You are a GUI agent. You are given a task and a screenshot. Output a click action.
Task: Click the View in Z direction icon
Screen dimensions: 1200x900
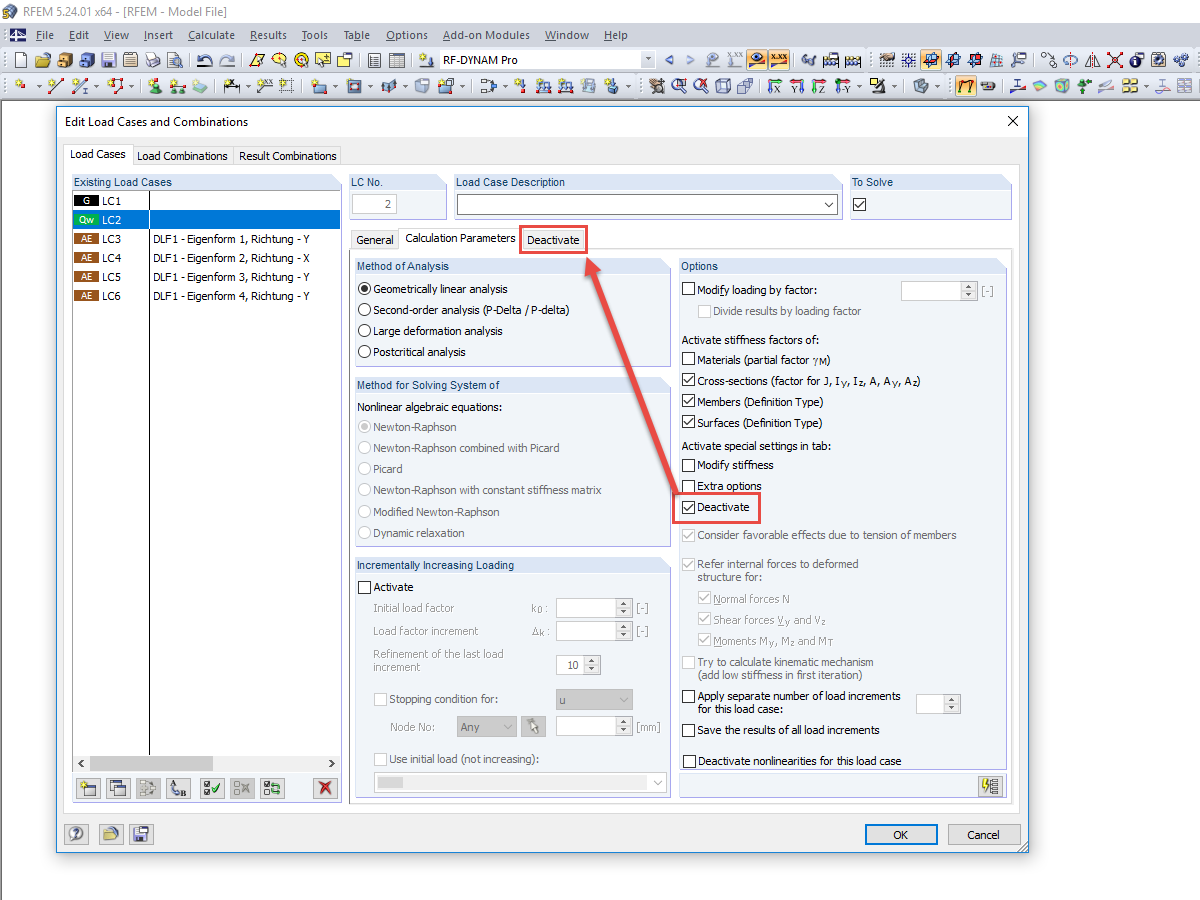click(x=818, y=86)
